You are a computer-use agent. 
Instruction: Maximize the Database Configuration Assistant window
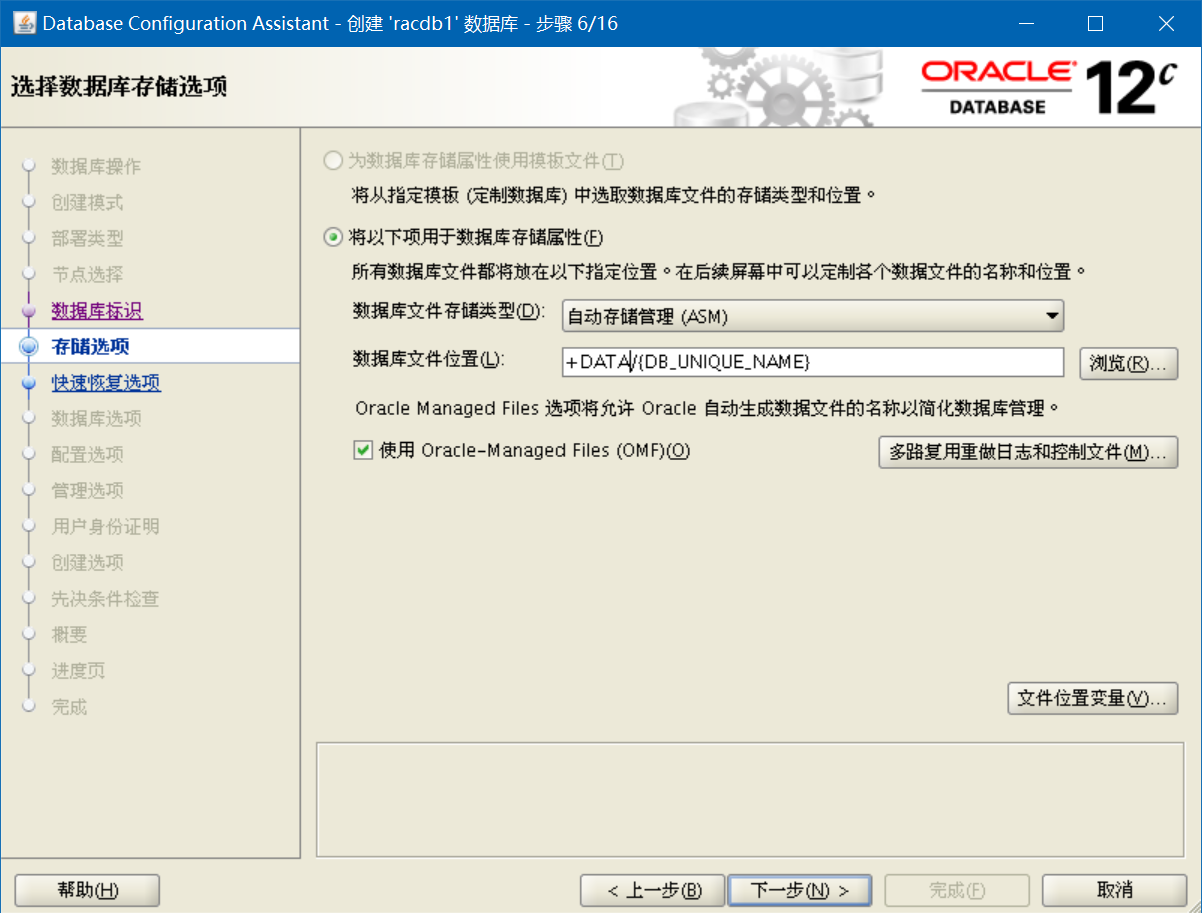pyautogui.click(x=1095, y=23)
